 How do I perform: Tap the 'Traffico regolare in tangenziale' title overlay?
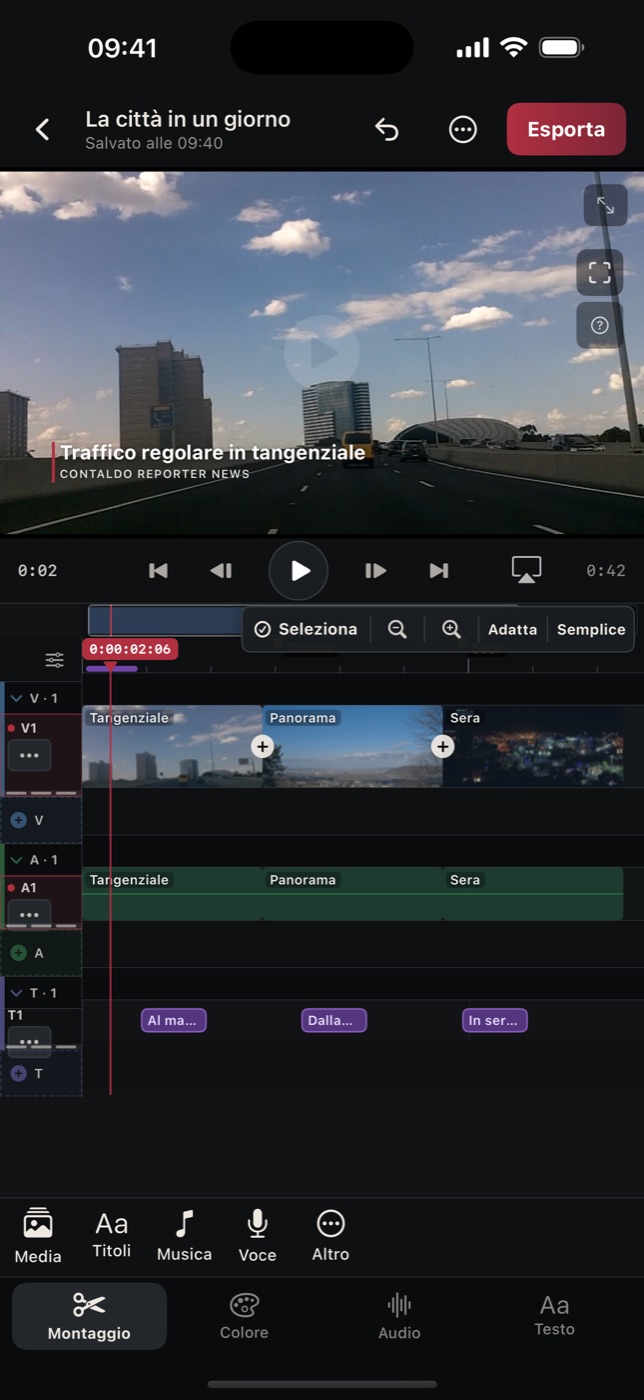[212, 453]
